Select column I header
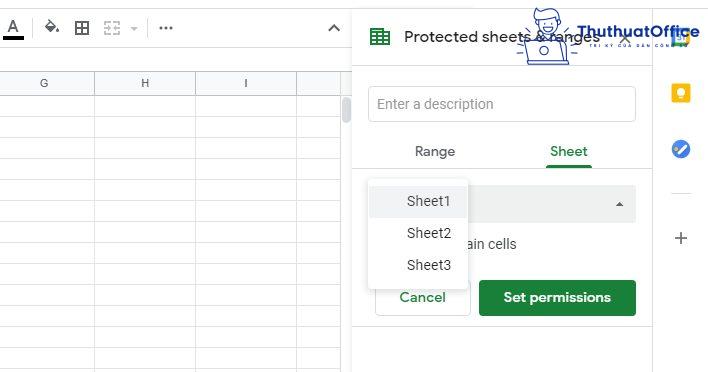The height and width of the screenshot is (372, 708). (246, 83)
